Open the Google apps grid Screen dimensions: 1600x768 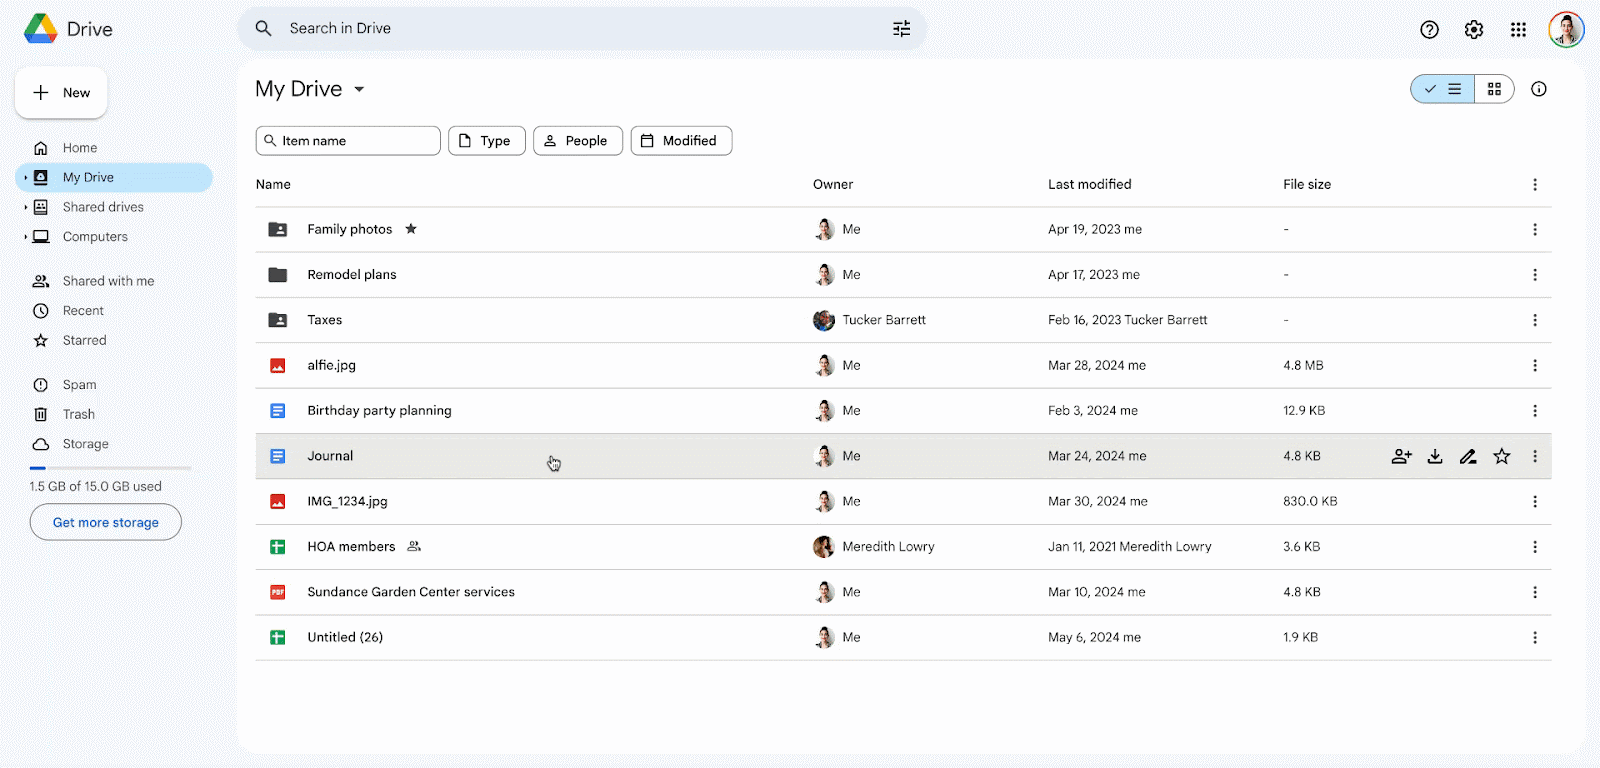(1518, 30)
